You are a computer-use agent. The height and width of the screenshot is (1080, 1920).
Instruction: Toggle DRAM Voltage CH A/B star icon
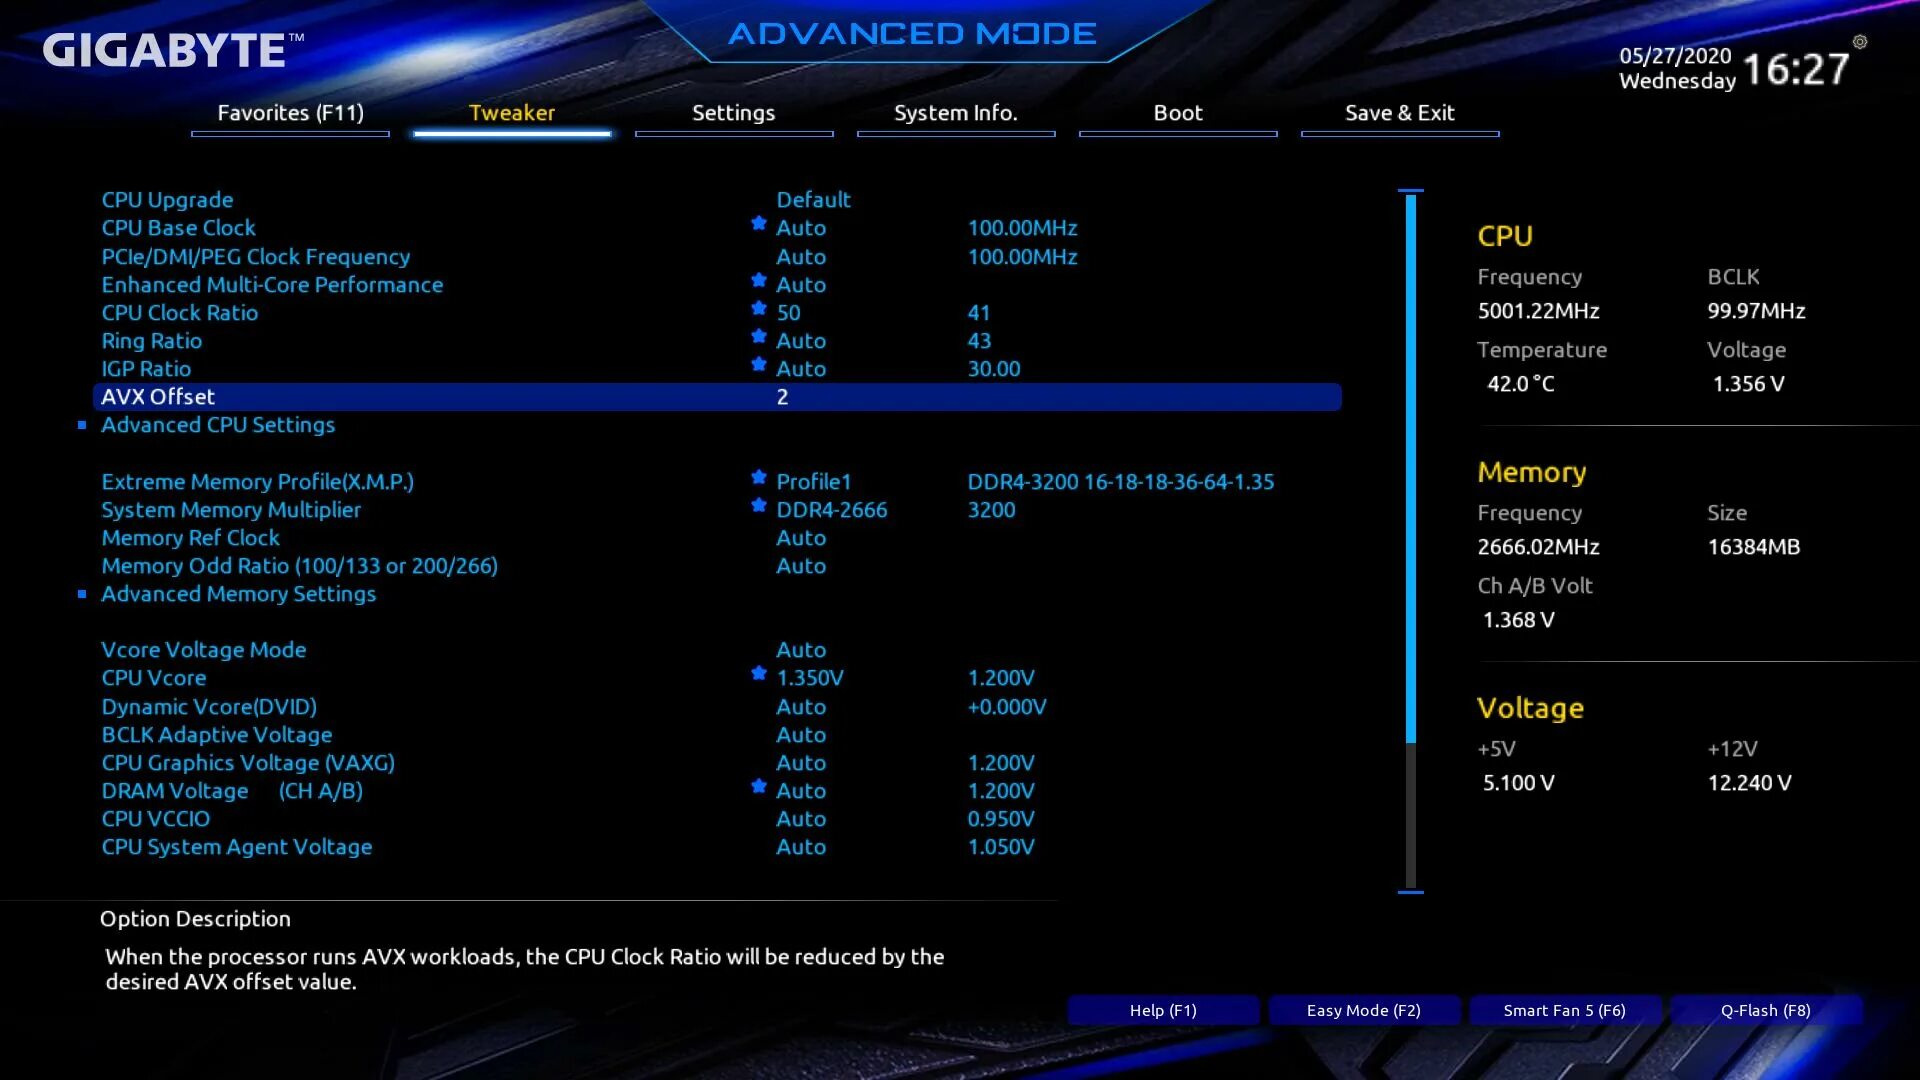(x=757, y=790)
